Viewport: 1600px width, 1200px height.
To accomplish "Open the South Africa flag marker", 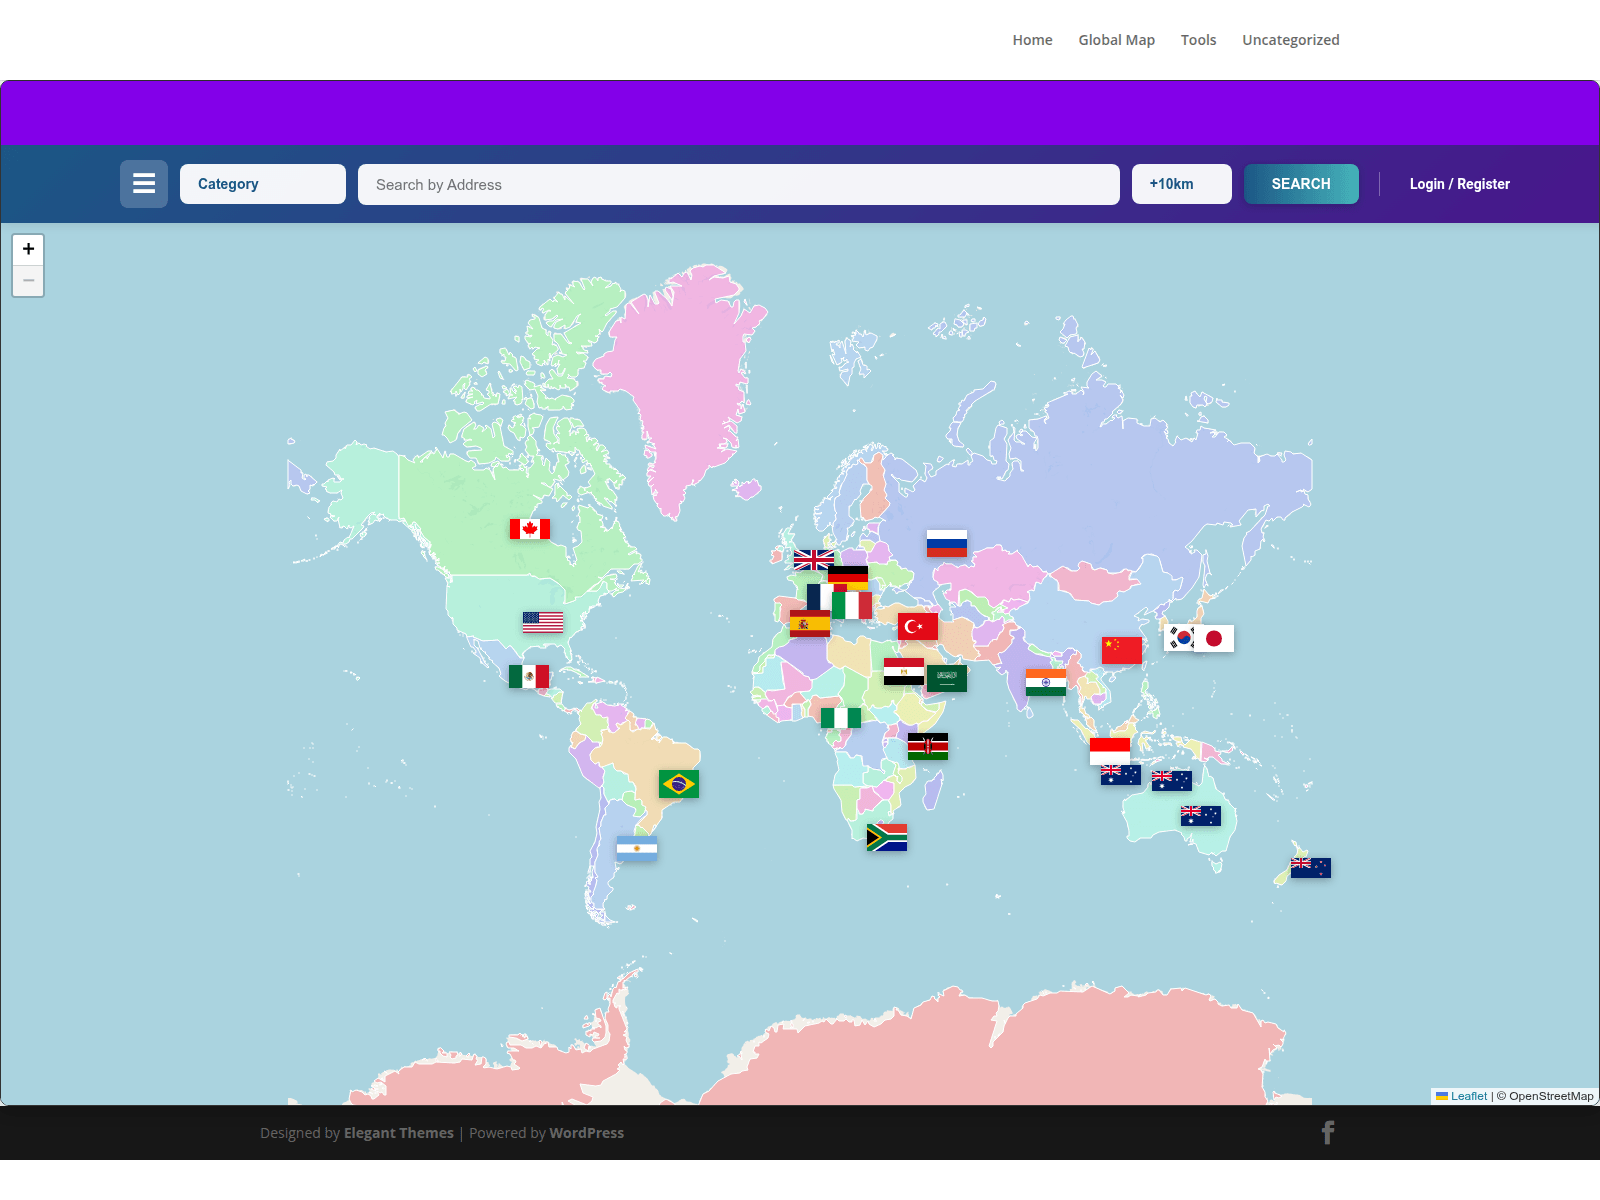I will click(887, 837).
